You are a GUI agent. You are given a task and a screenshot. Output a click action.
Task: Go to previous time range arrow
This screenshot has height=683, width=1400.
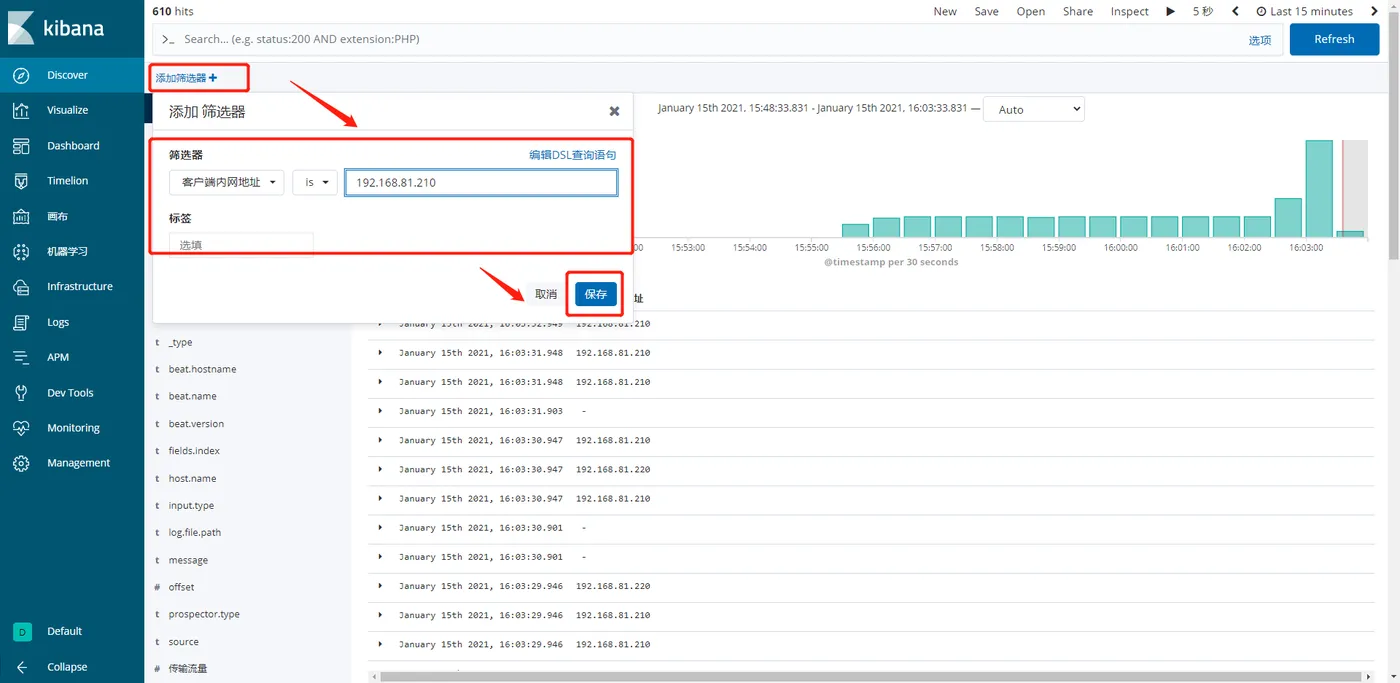[x=1235, y=11]
